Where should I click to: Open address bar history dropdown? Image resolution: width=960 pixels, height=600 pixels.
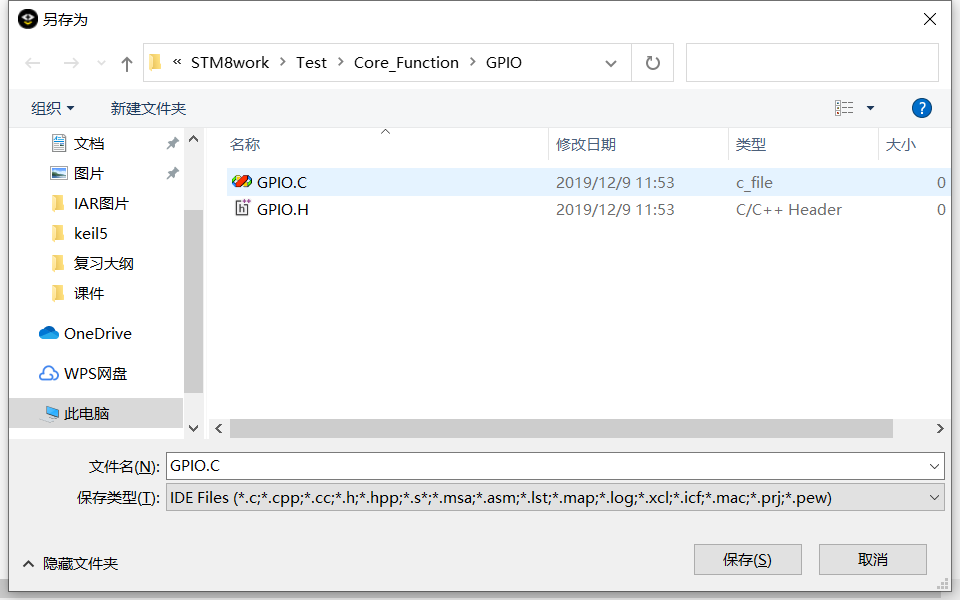point(610,63)
